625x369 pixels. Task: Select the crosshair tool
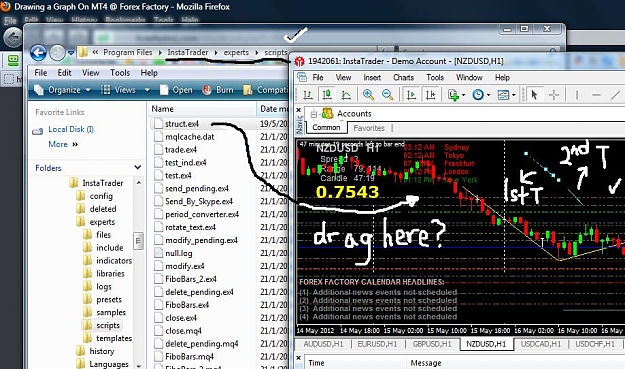[x=554, y=95]
